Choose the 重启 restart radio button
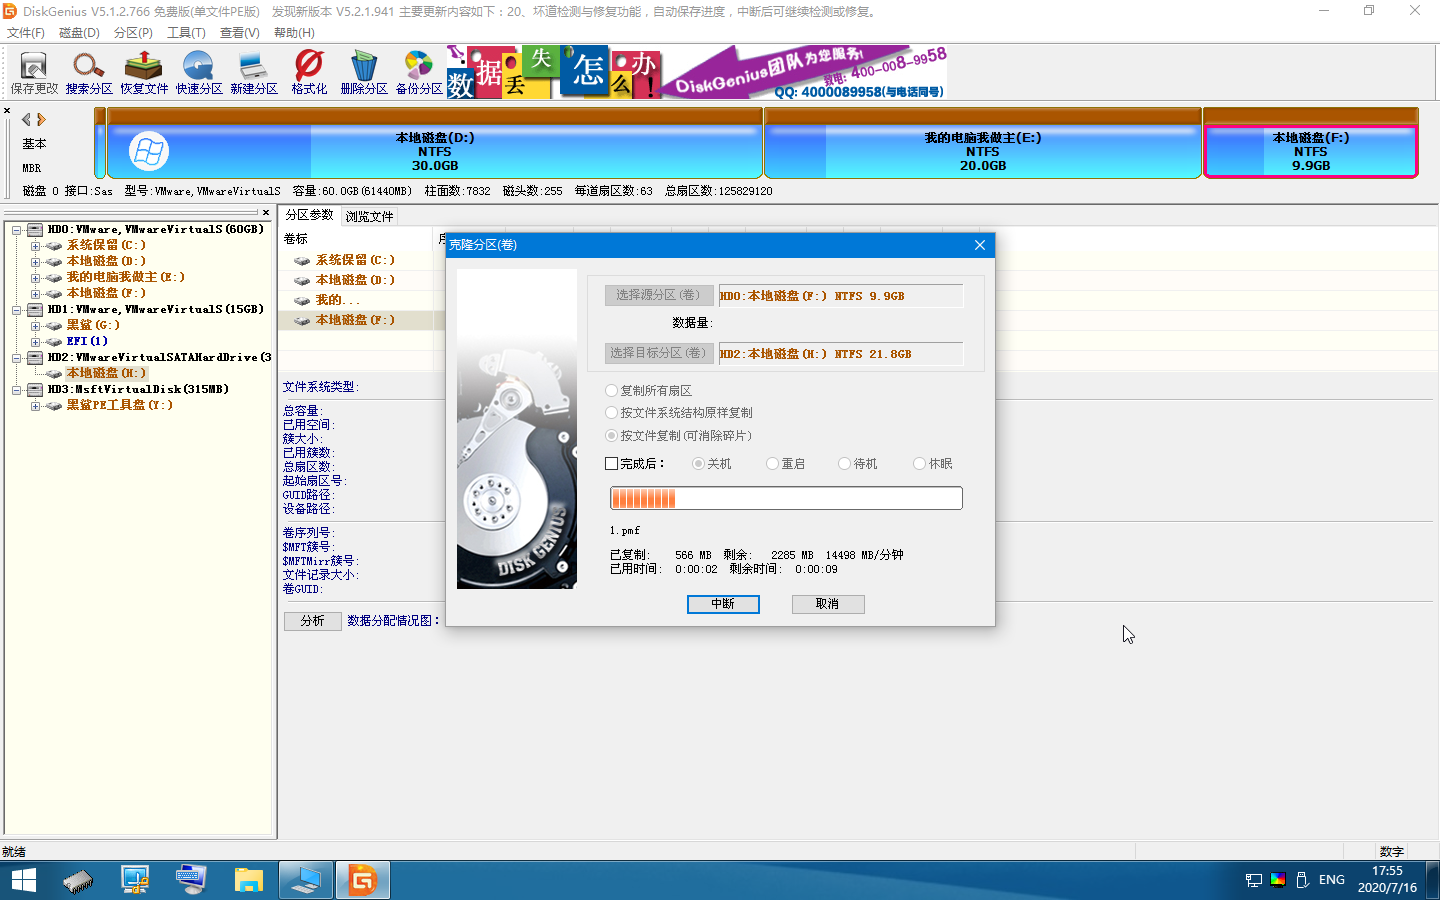Viewport: 1440px width, 900px height. (x=786, y=464)
